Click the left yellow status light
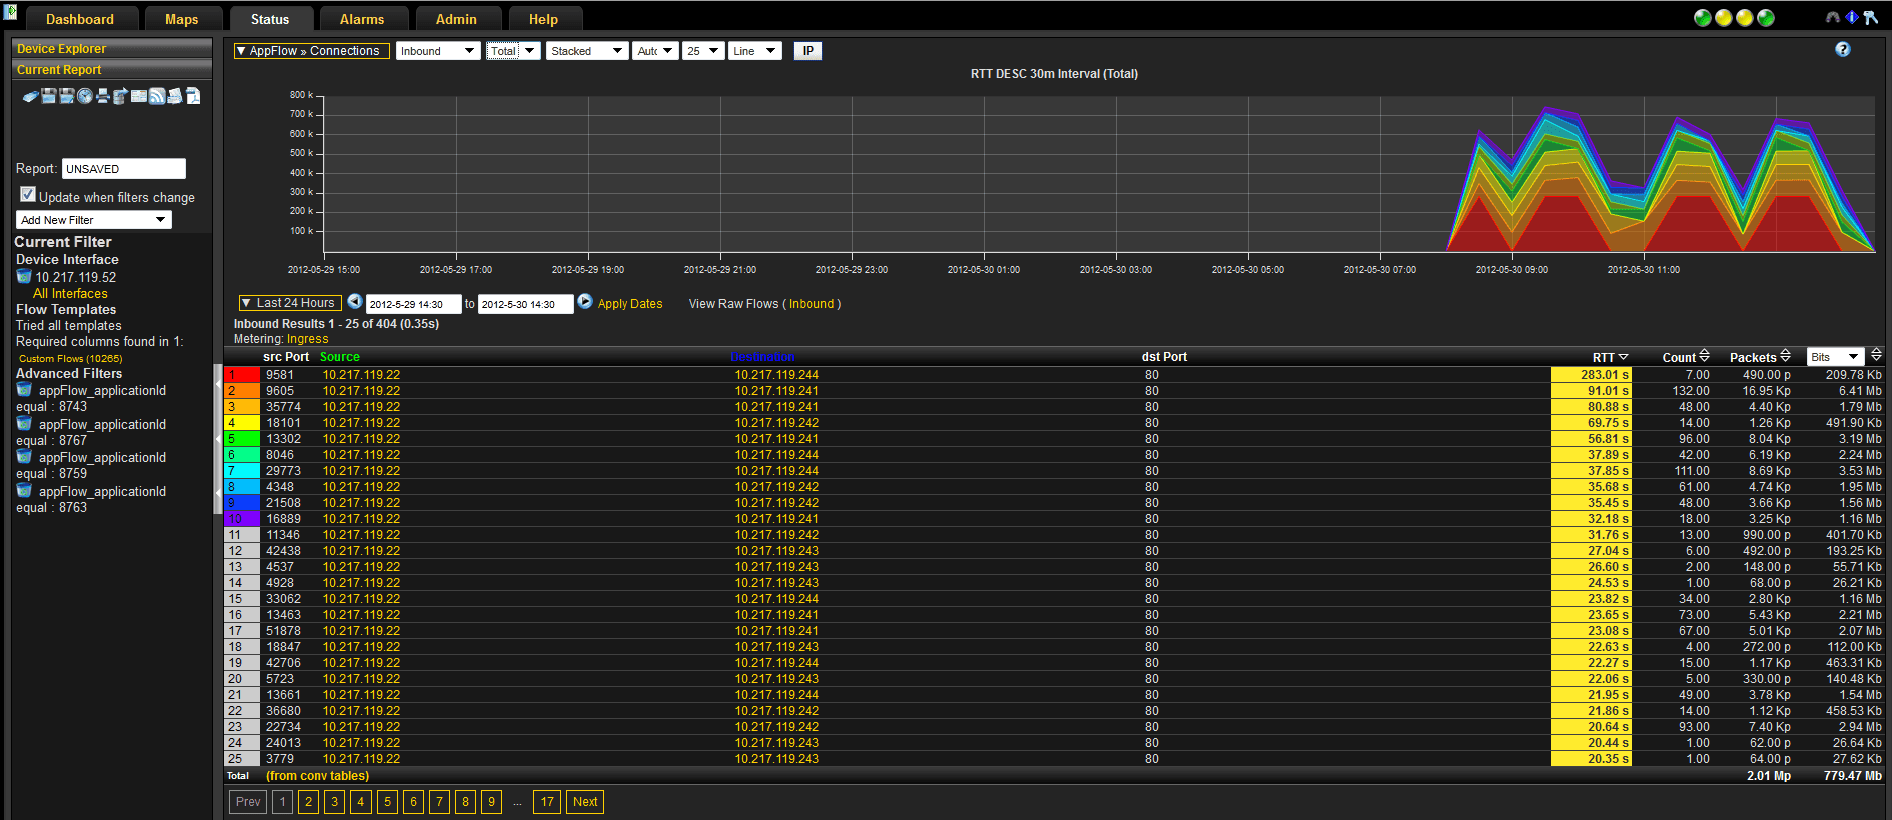 coord(1724,18)
